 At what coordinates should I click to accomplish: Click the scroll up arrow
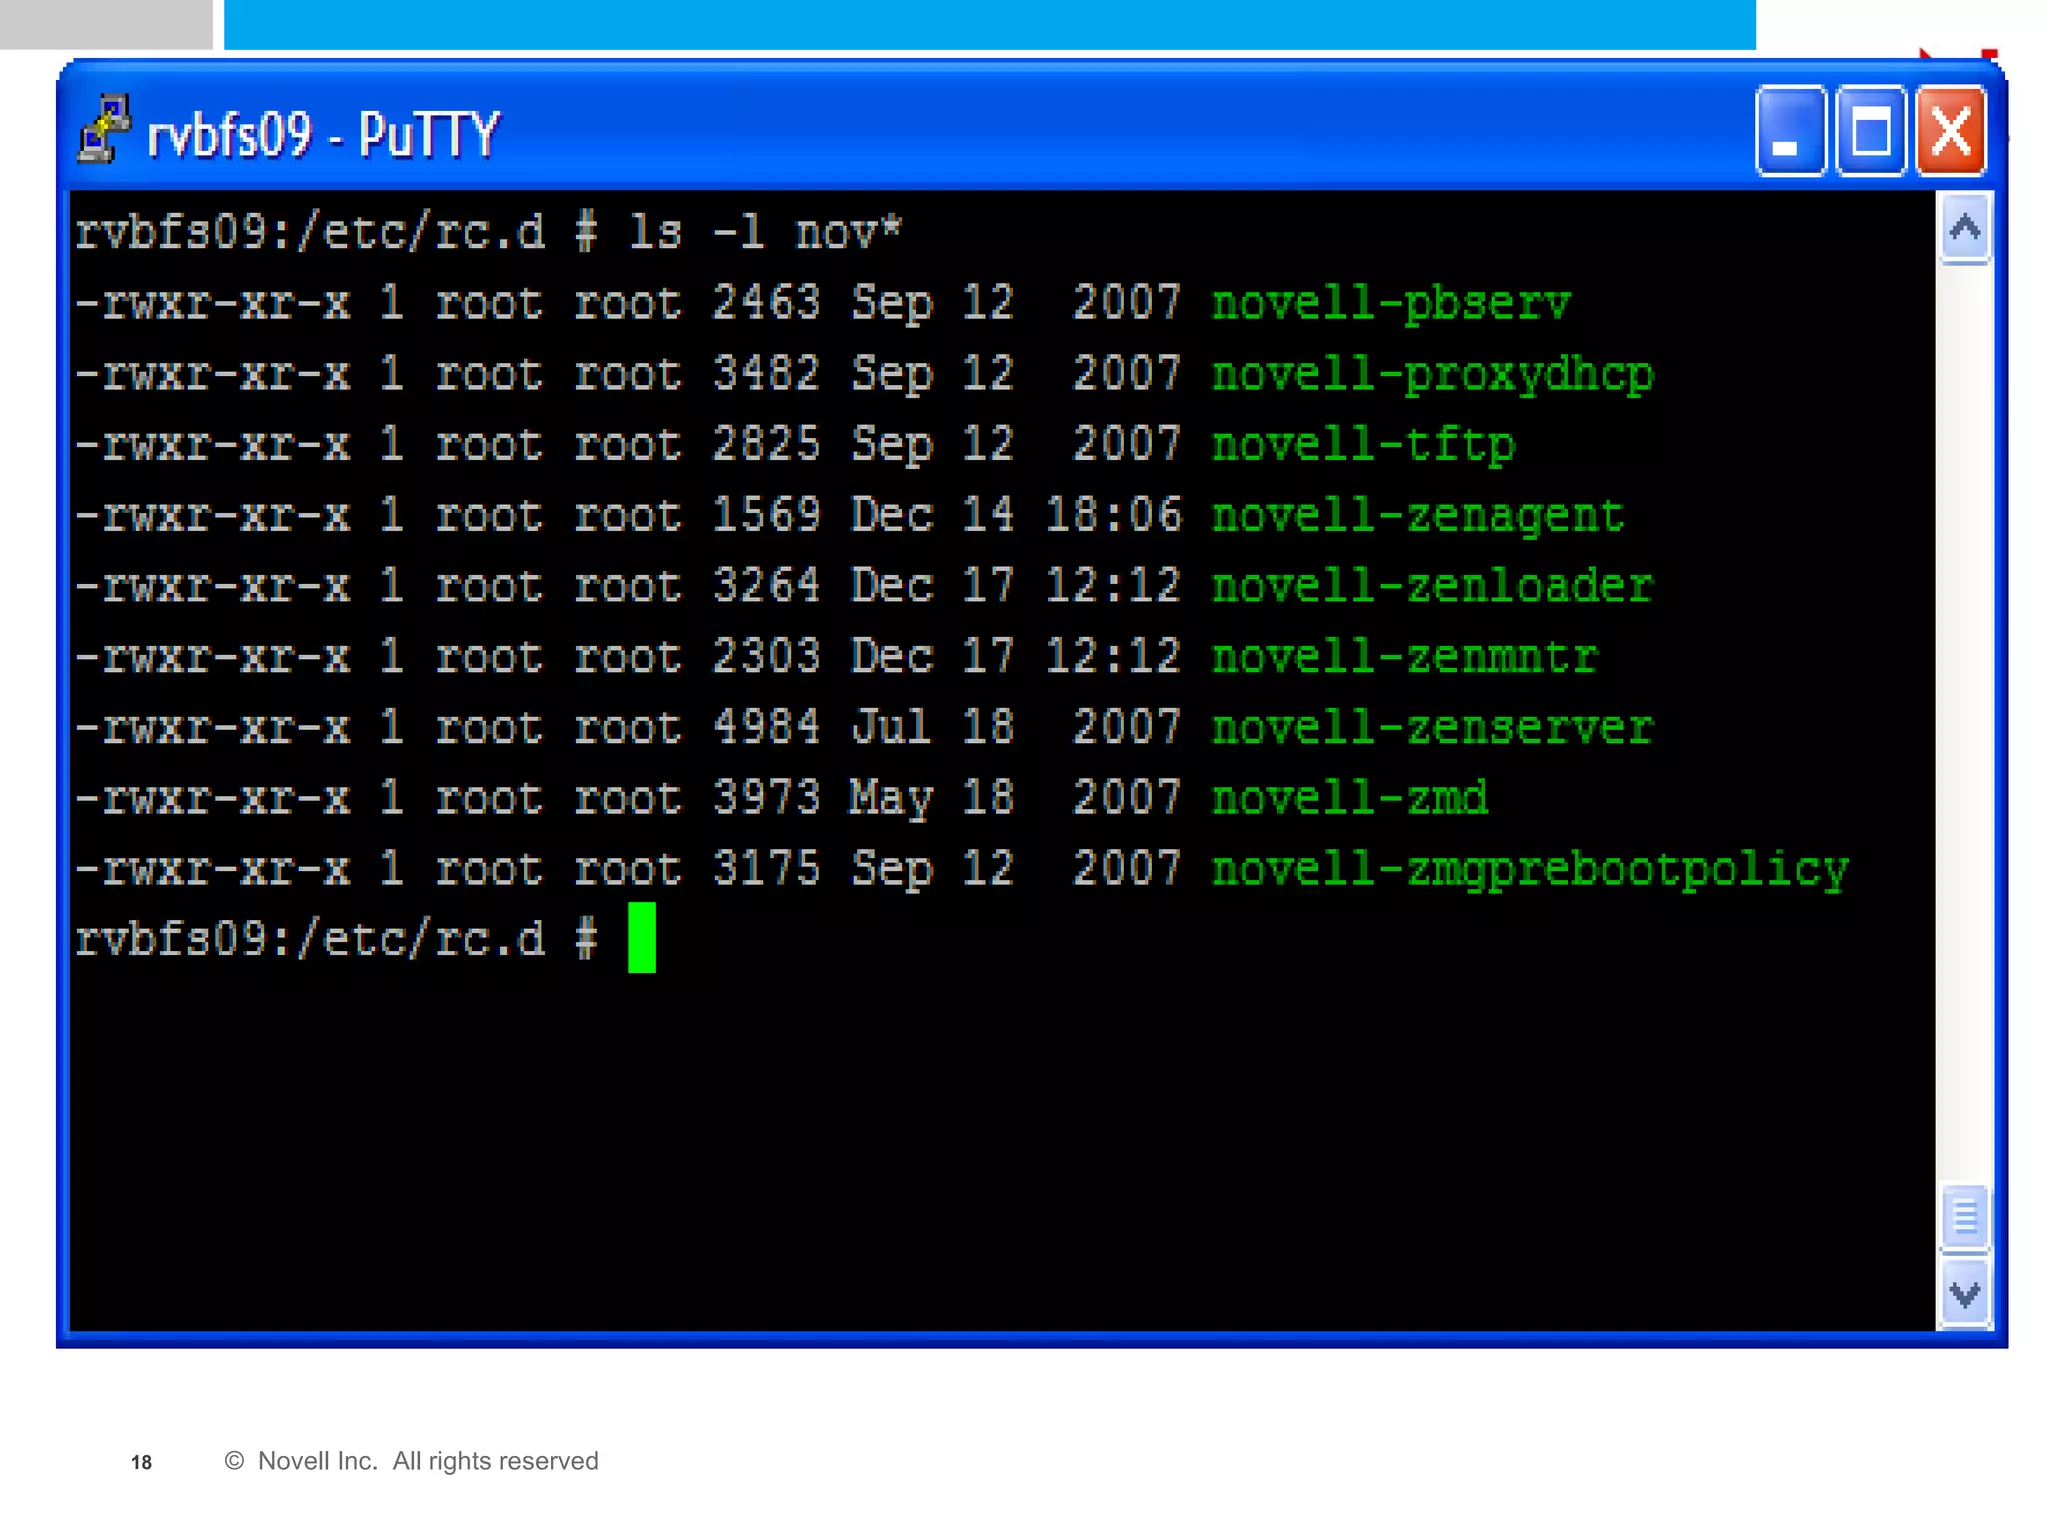1965,228
